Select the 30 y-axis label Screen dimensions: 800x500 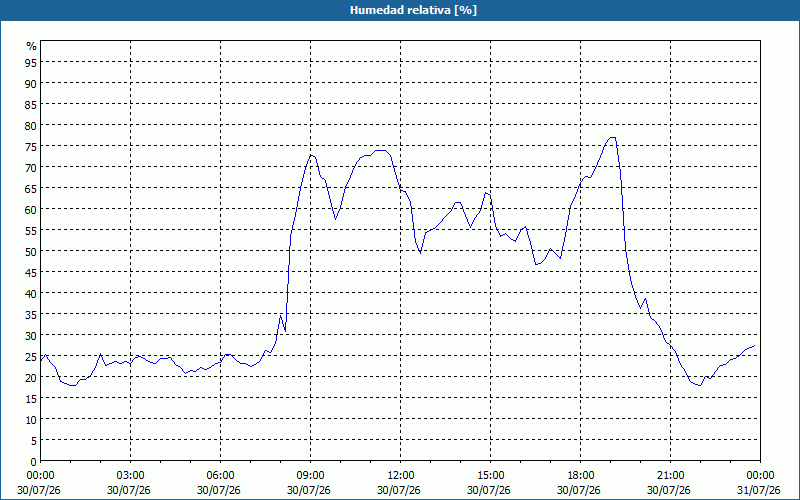[31, 335]
